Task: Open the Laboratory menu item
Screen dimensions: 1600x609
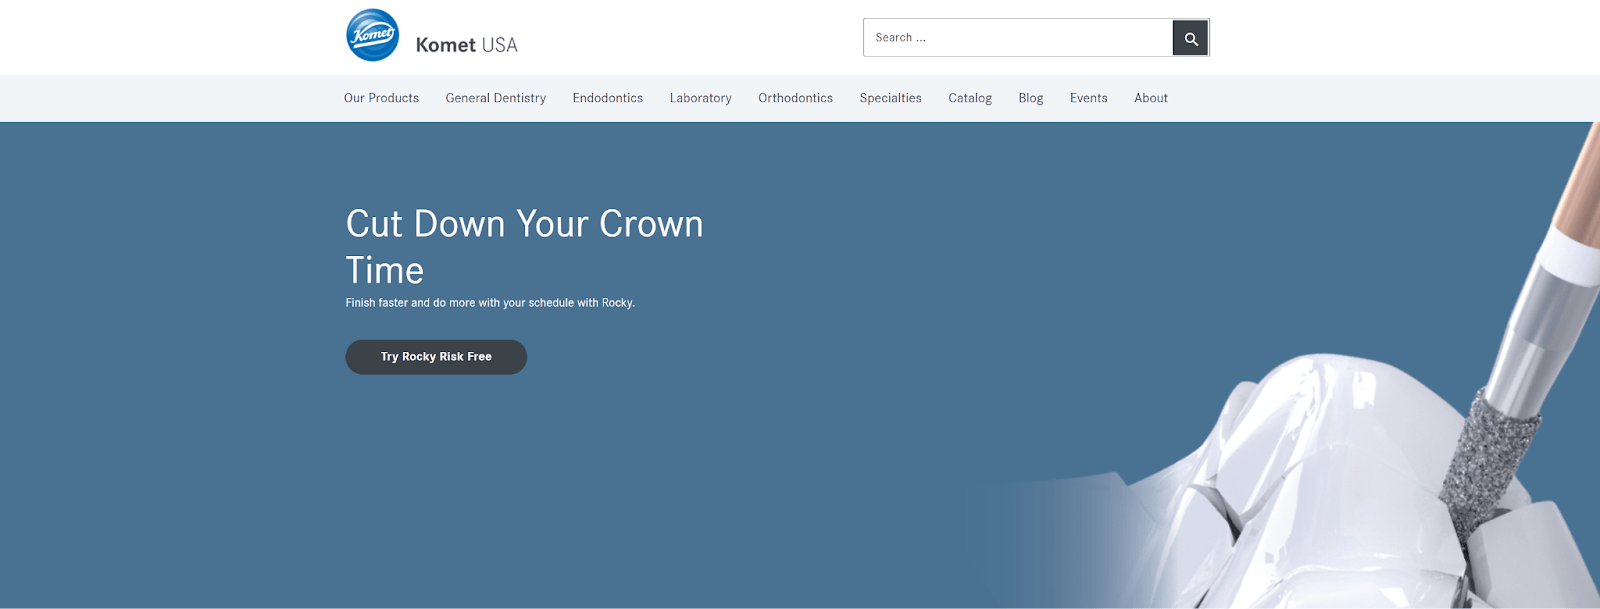Action: tap(700, 98)
